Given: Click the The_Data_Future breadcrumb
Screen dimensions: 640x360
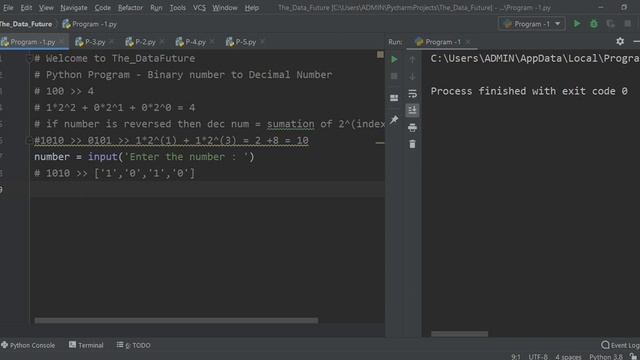Looking at the screenshot, I should [x=26, y=24].
